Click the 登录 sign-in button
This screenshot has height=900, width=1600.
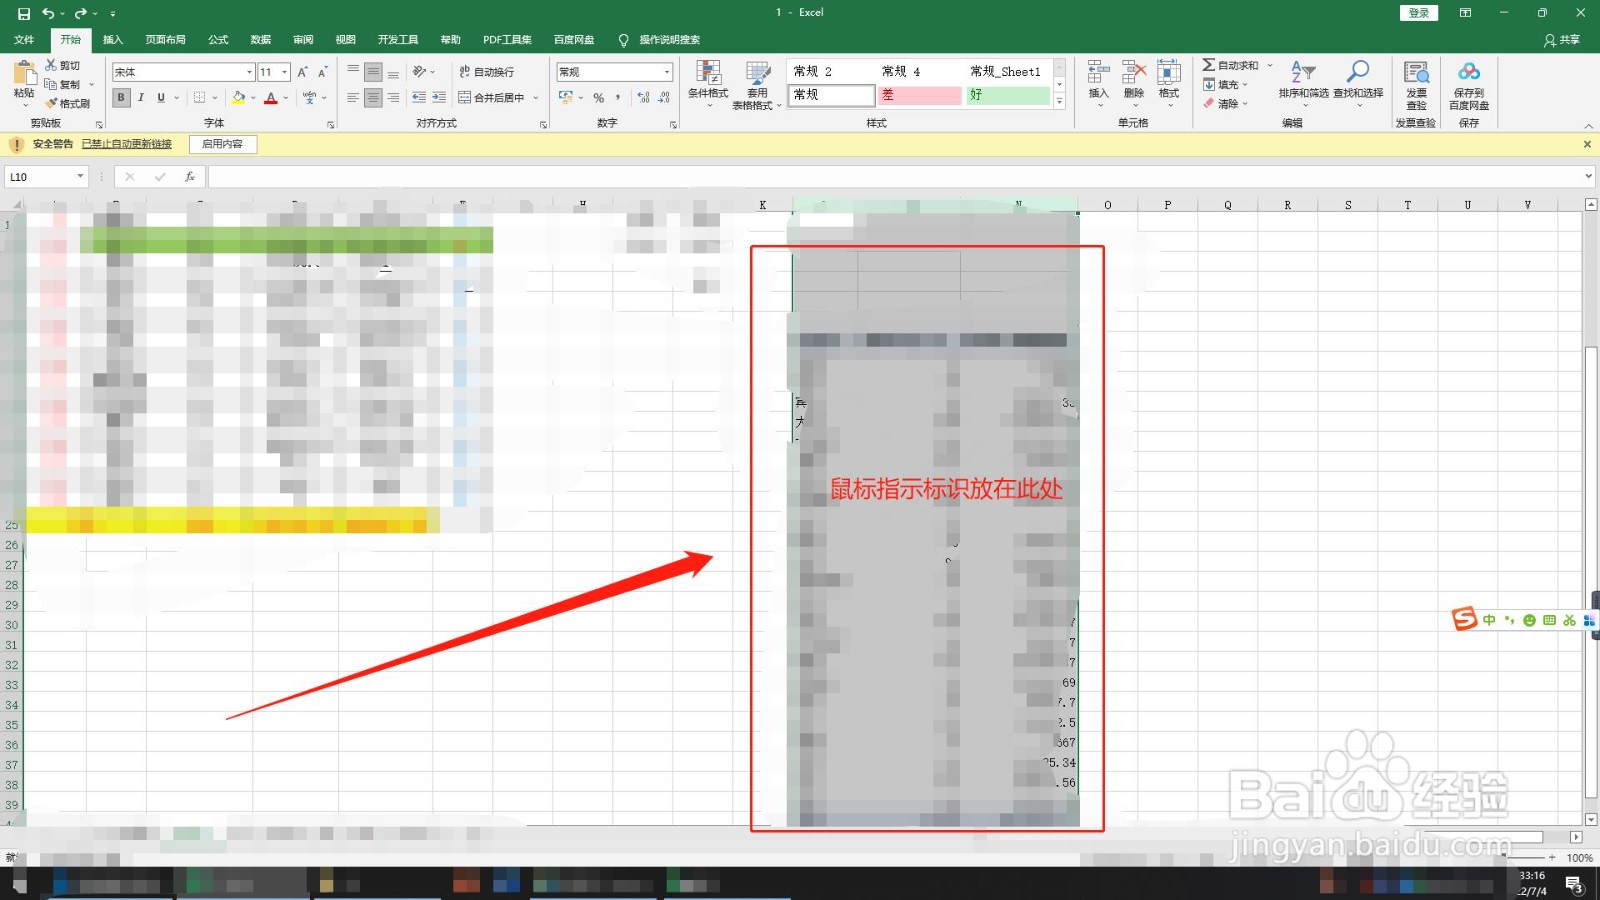point(1418,13)
